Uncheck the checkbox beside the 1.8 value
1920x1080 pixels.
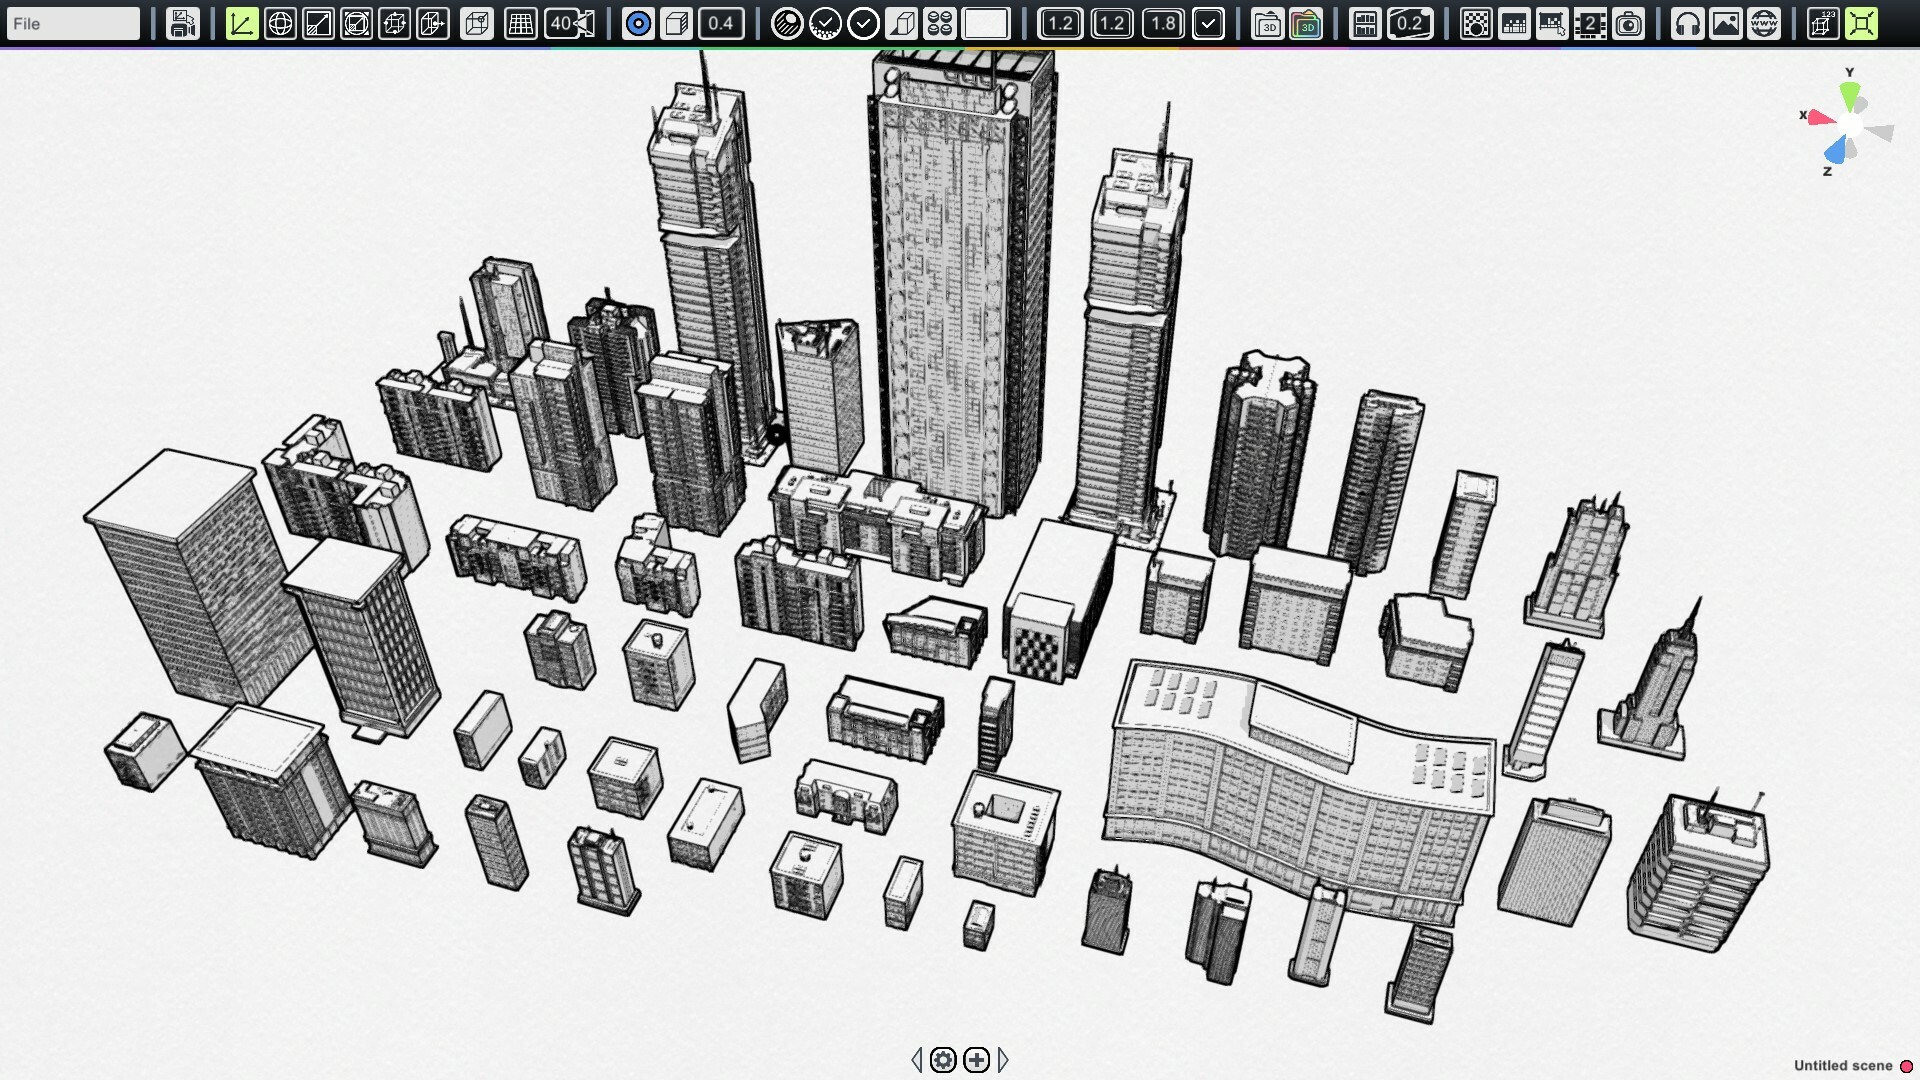click(1209, 23)
